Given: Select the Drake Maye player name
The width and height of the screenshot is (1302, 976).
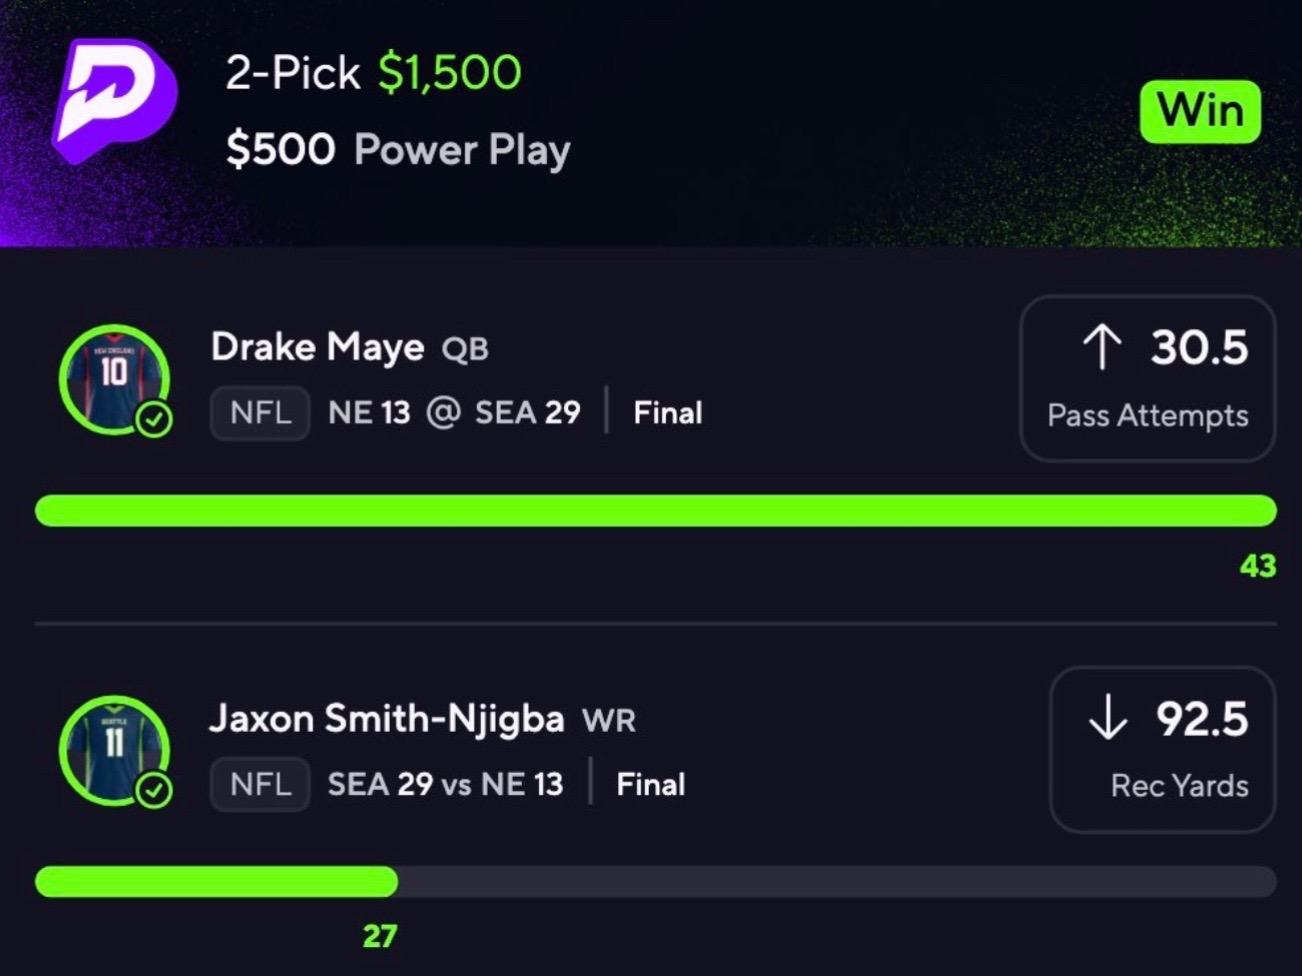Looking at the screenshot, I should [318, 347].
